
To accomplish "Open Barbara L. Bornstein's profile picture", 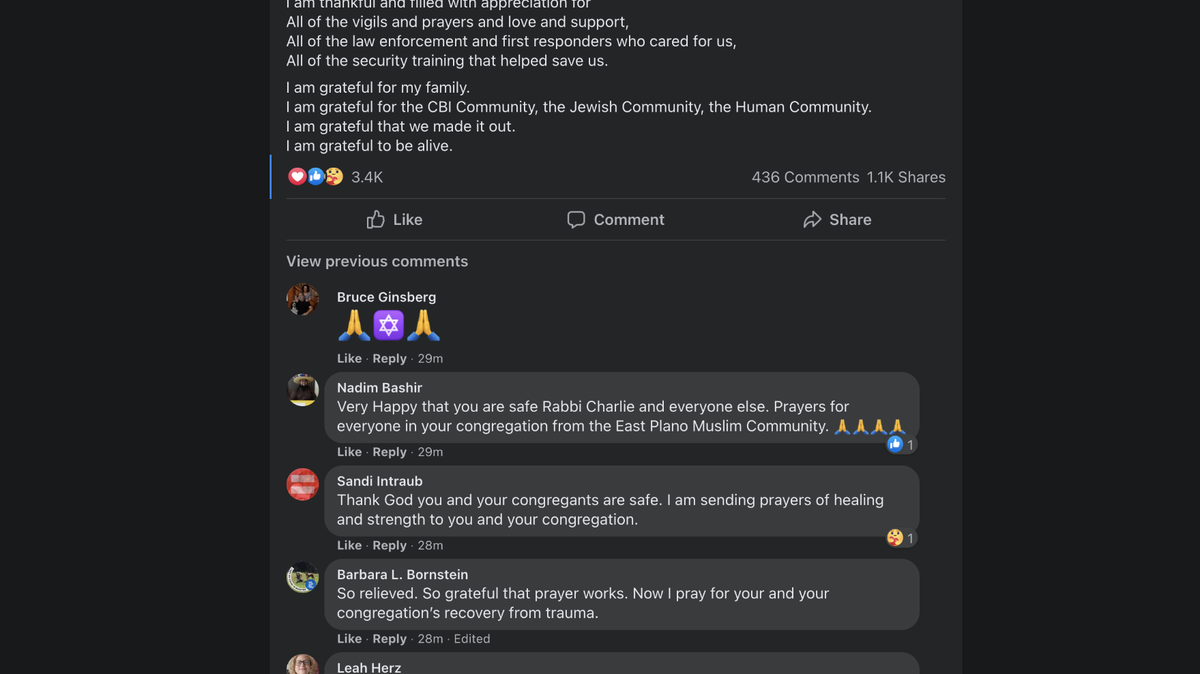I will tap(303, 577).
